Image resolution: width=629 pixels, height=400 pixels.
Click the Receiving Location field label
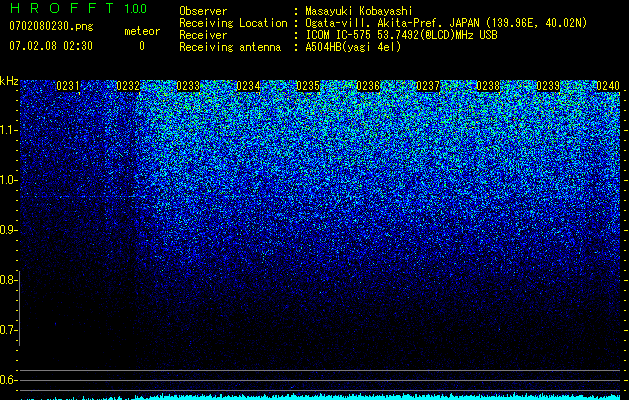pyautogui.click(x=233, y=23)
